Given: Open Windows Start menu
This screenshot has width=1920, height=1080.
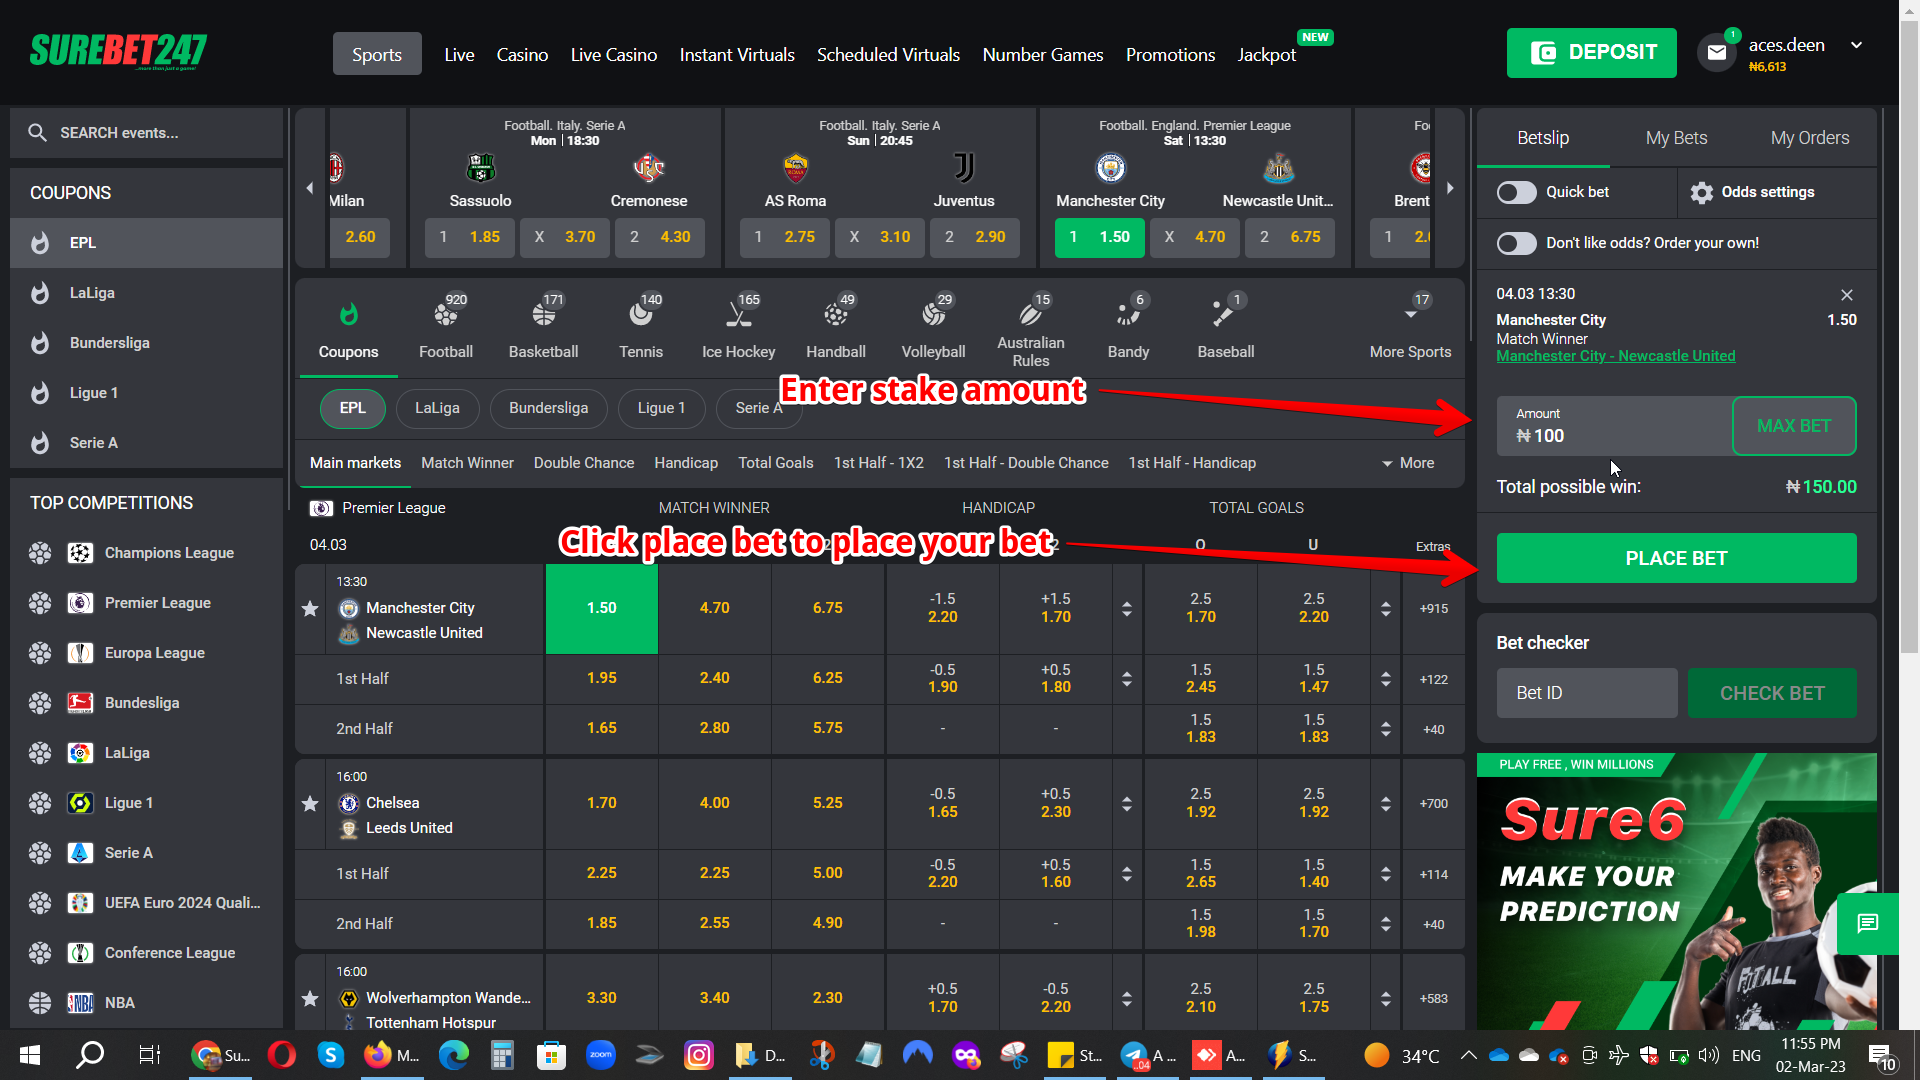Looking at the screenshot, I should point(30,1055).
